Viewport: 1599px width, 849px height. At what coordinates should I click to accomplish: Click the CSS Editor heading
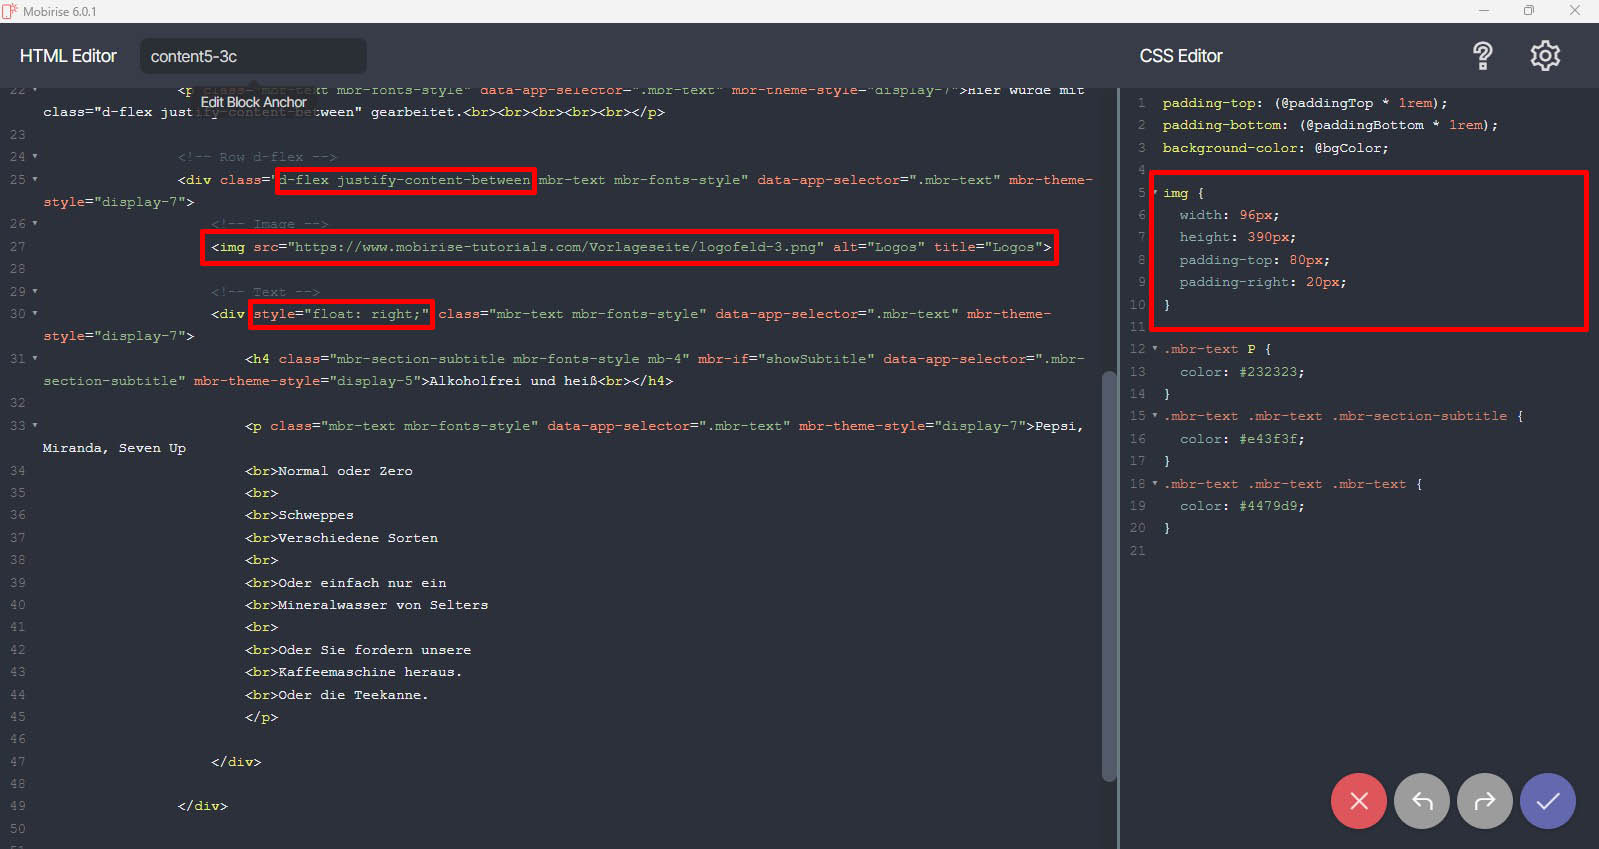tap(1180, 56)
